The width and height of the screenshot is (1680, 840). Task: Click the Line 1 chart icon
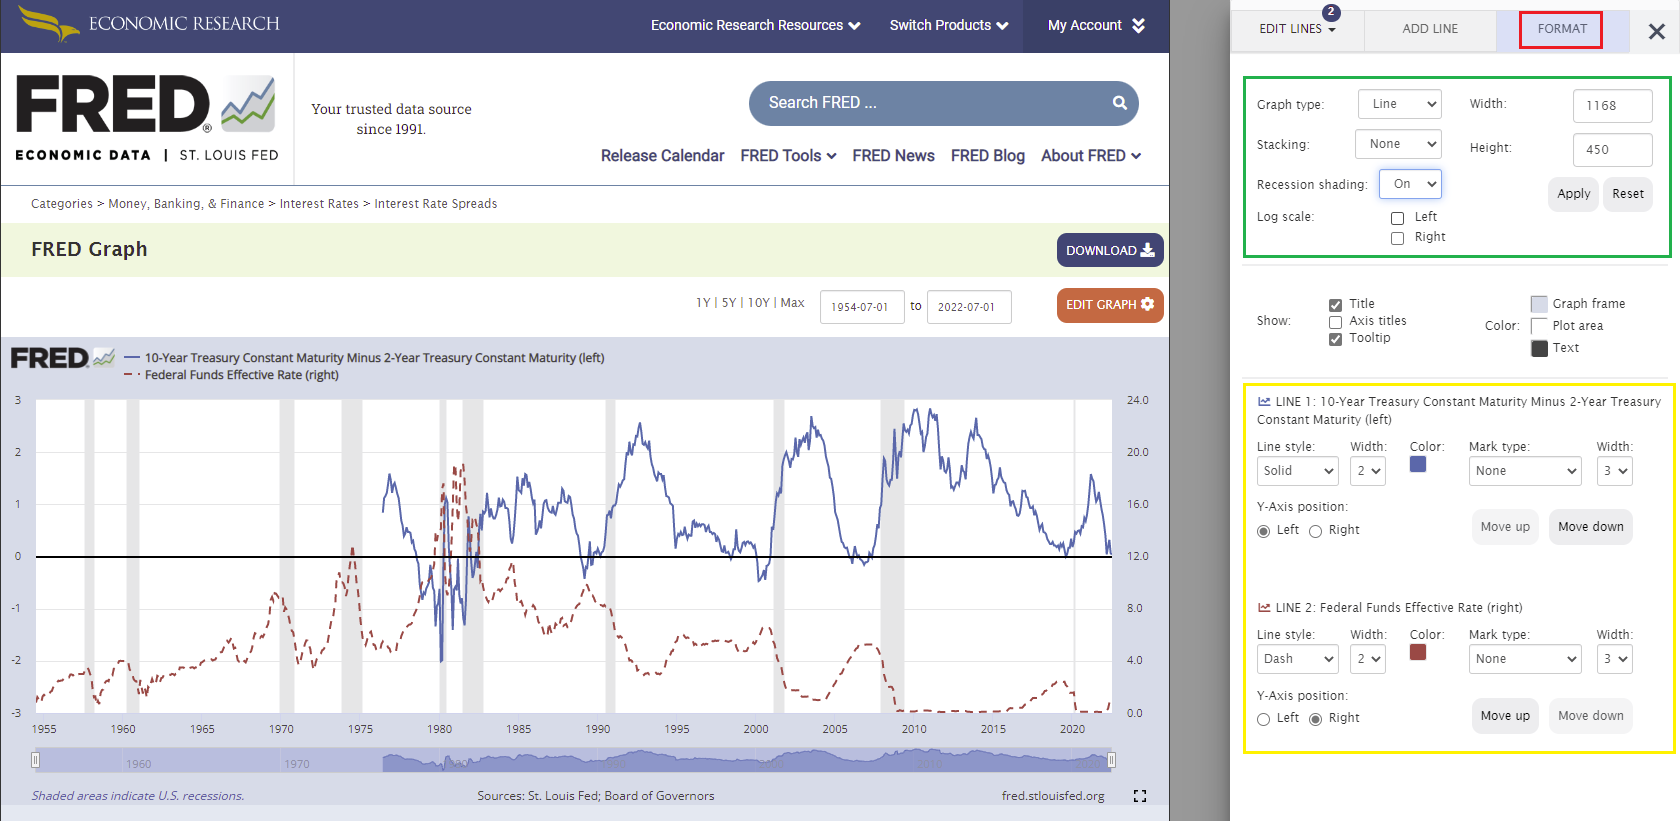pos(1264,402)
